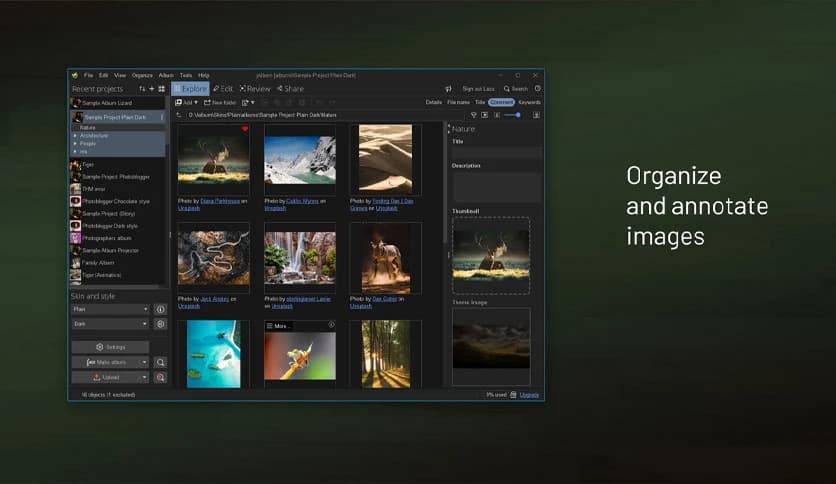
Task: Open the Organize menu
Action: (x=142, y=75)
